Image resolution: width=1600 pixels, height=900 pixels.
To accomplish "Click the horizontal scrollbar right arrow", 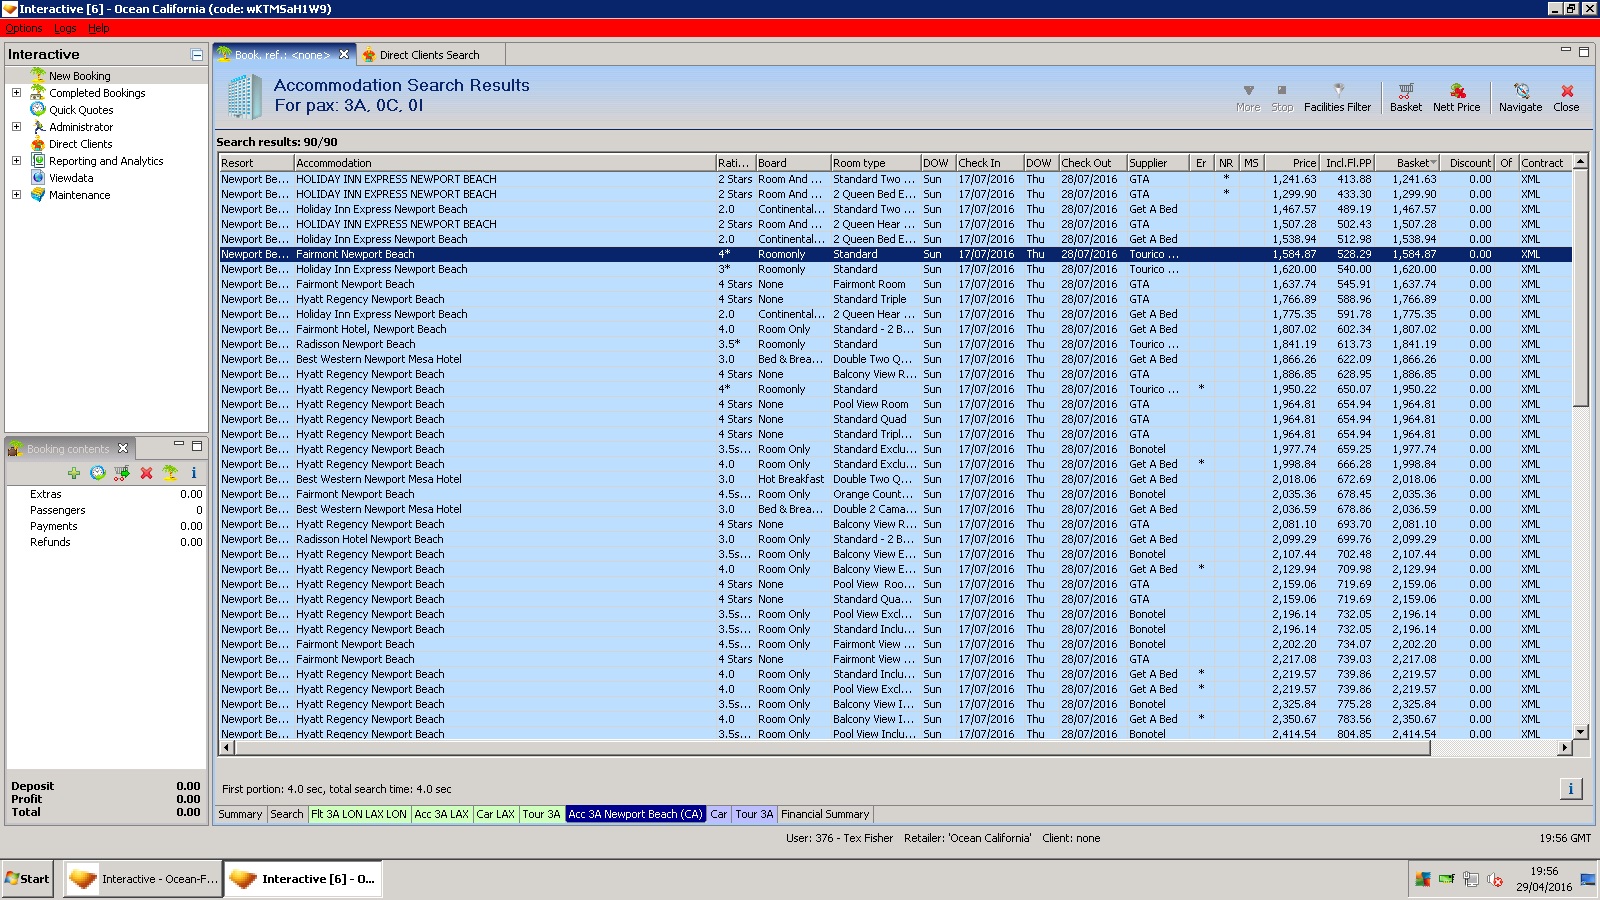I will [x=1564, y=747].
